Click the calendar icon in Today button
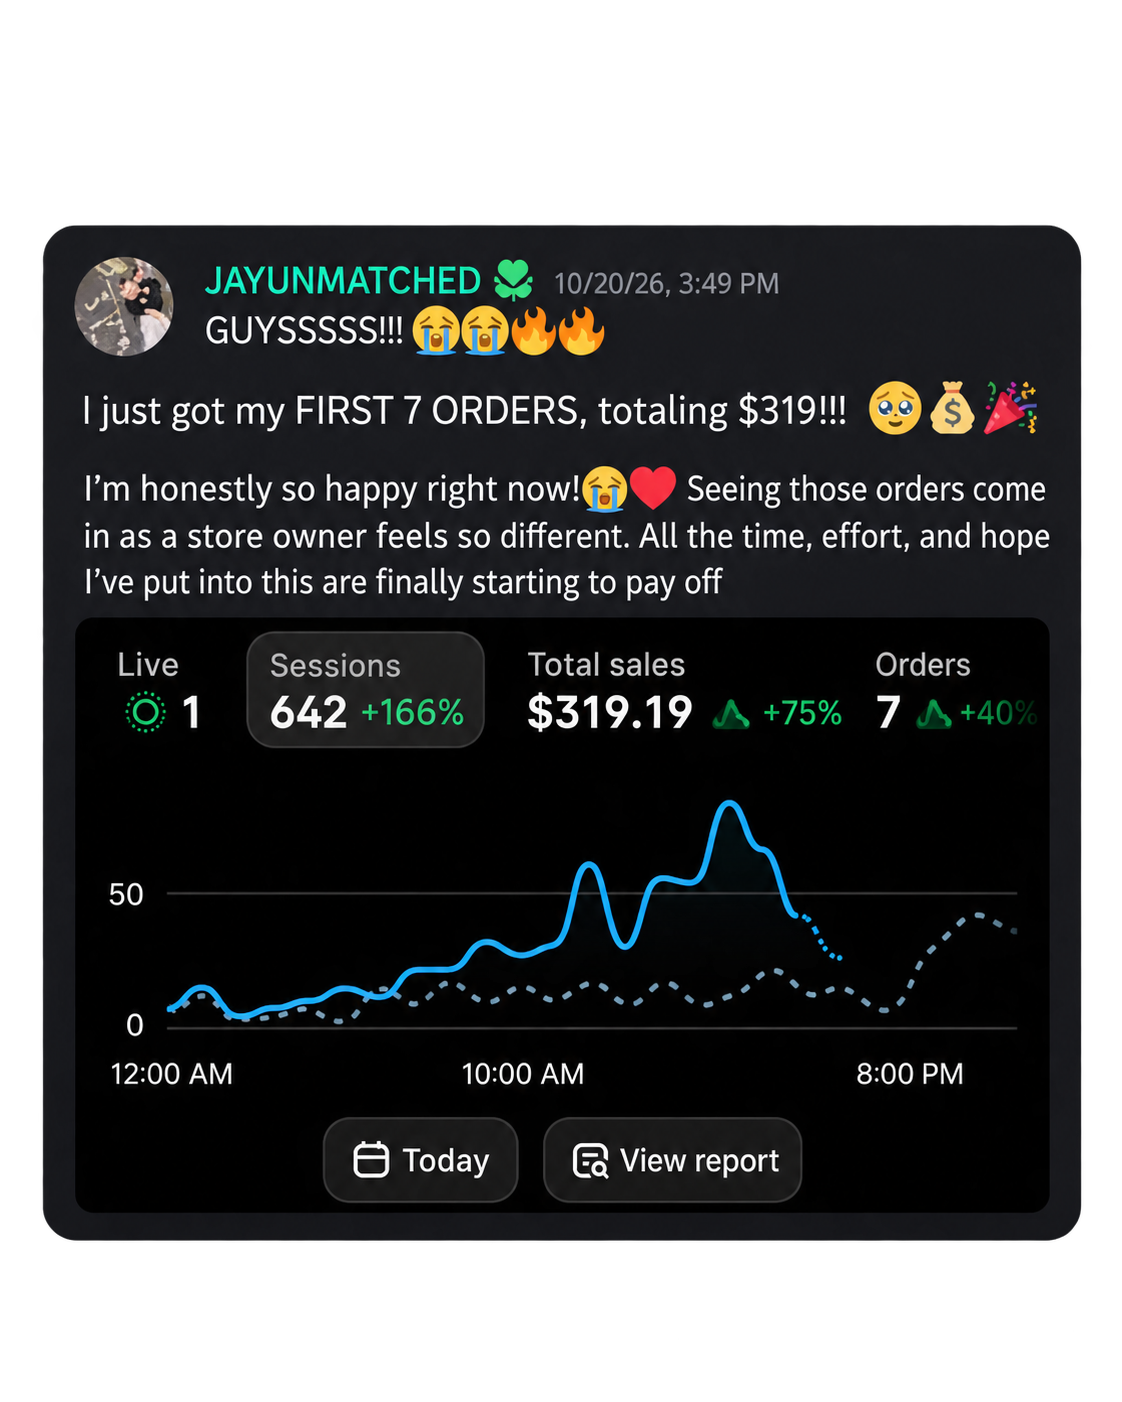Viewport: 1122px width, 1402px height. point(371,1160)
